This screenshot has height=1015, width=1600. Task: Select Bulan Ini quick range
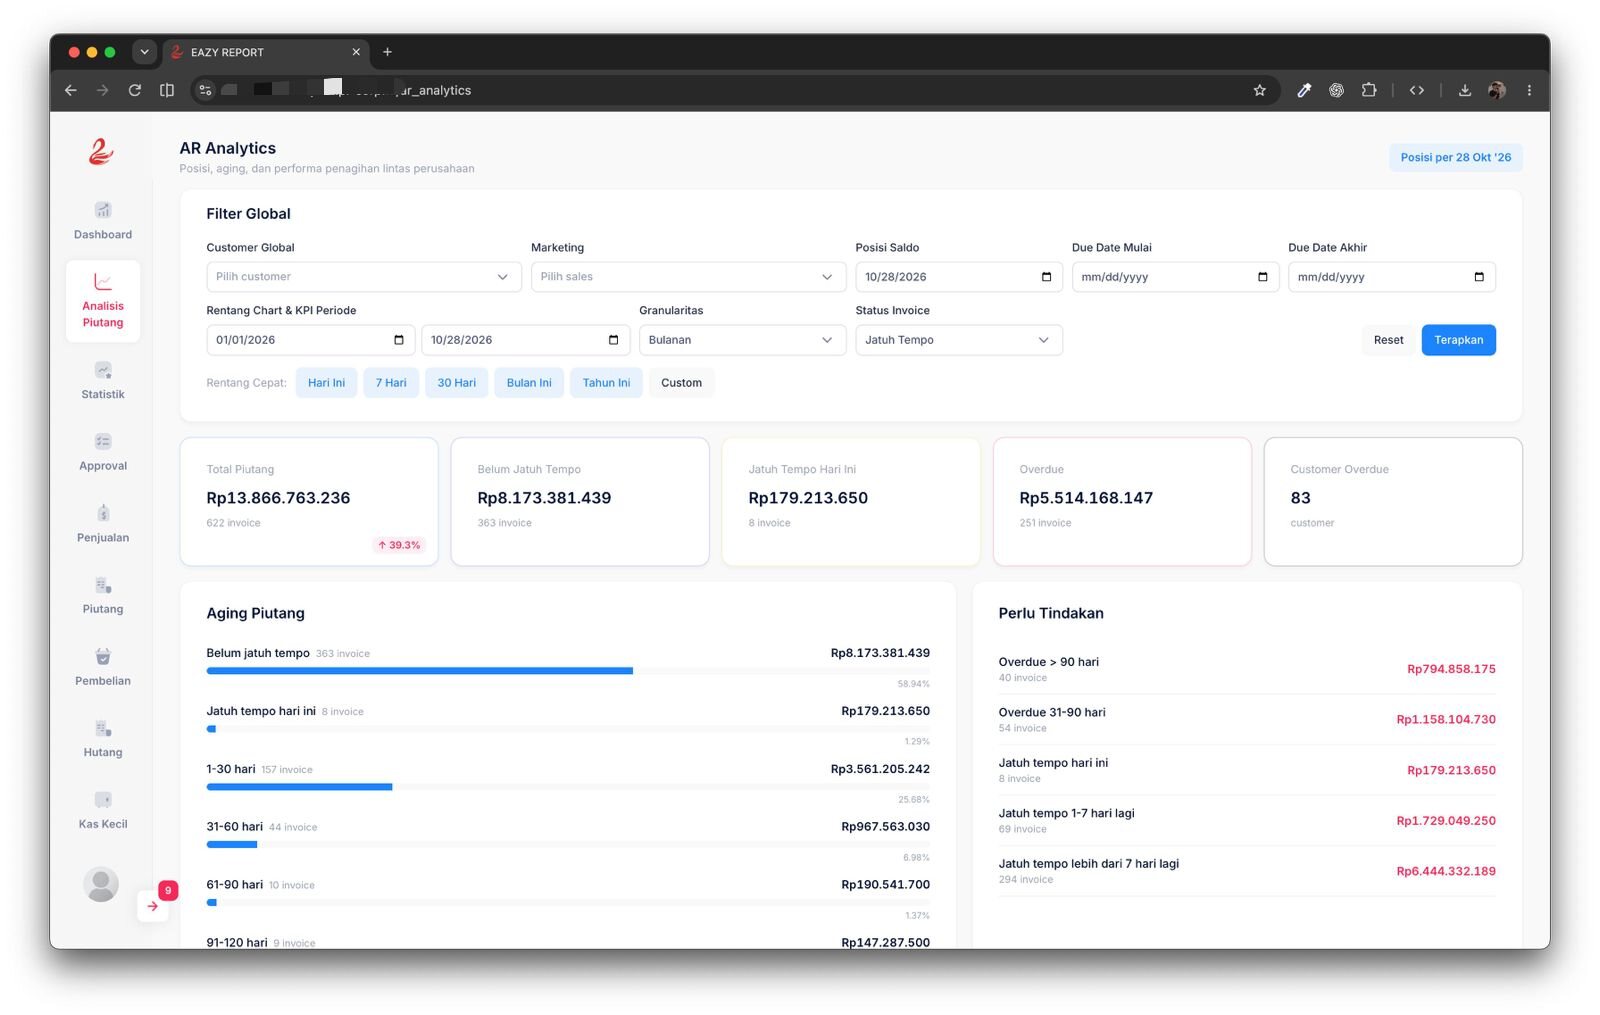[529, 383]
